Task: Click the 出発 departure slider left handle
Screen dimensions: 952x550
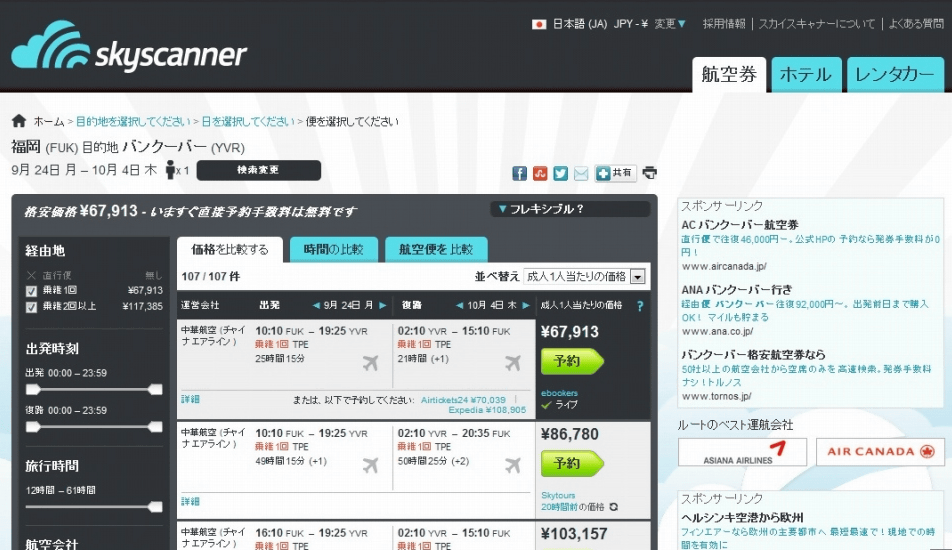Action: point(33,390)
